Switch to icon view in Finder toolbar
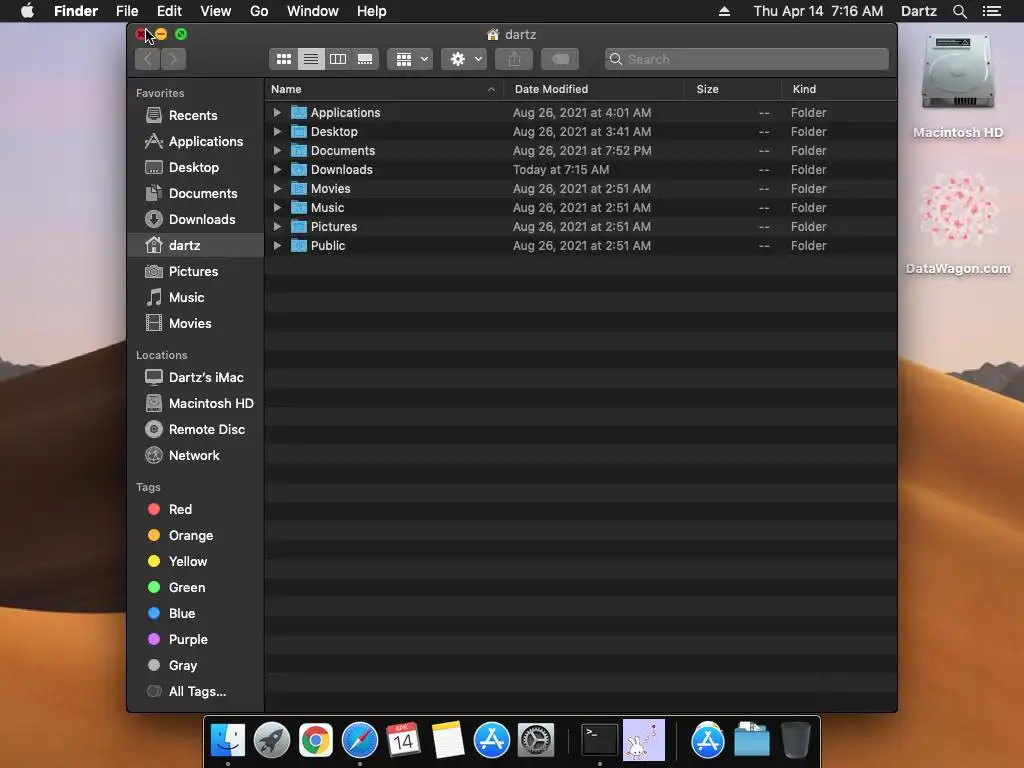This screenshot has height=768, width=1024. click(283, 59)
